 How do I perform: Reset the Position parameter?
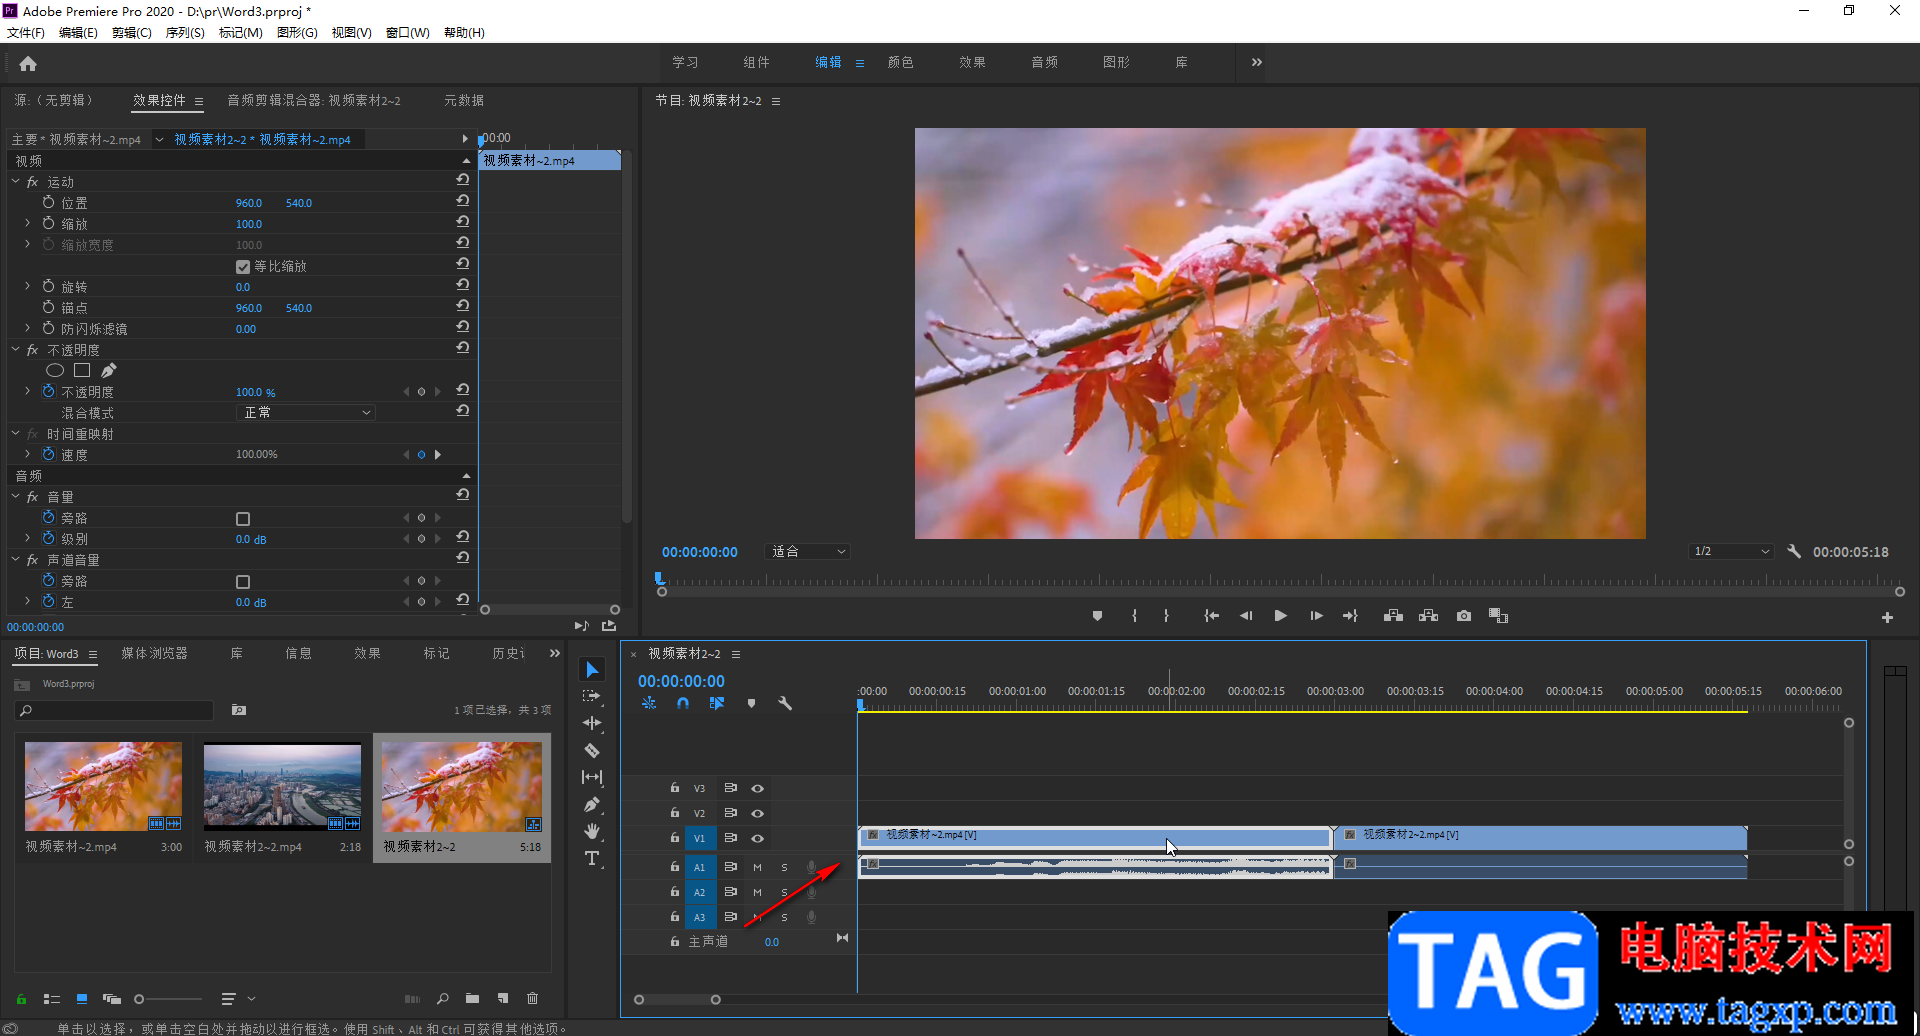(x=462, y=202)
